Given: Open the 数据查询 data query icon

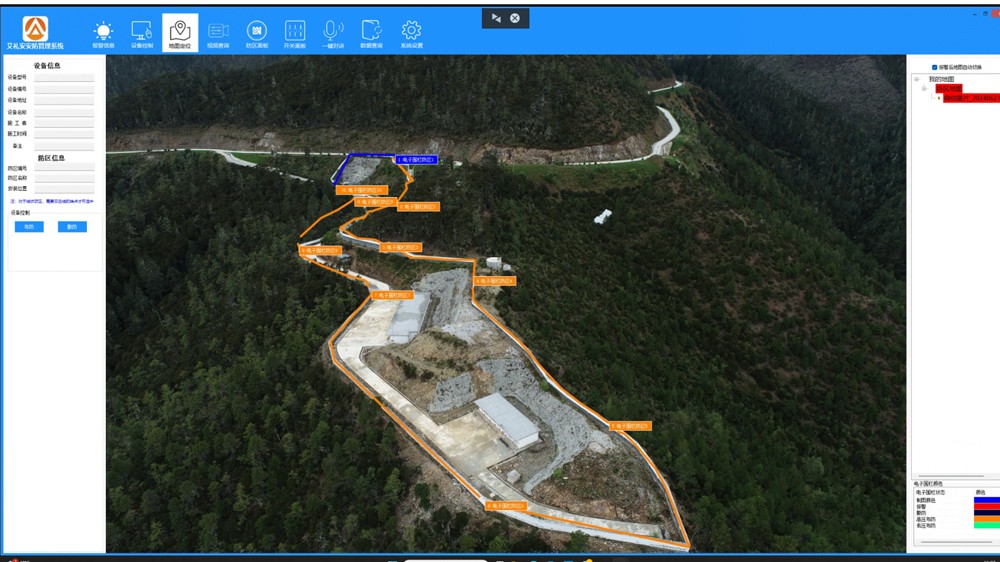Looking at the screenshot, I should pyautogui.click(x=372, y=34).
